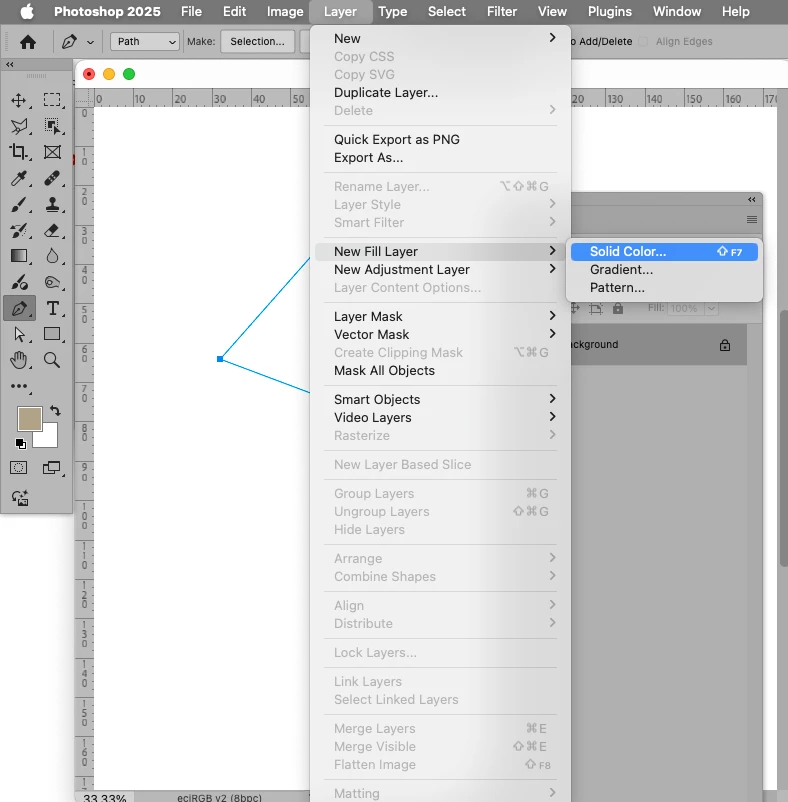Click the Background layer lock icon
Viewport: 788px width, 802px height.
[725, 345]
